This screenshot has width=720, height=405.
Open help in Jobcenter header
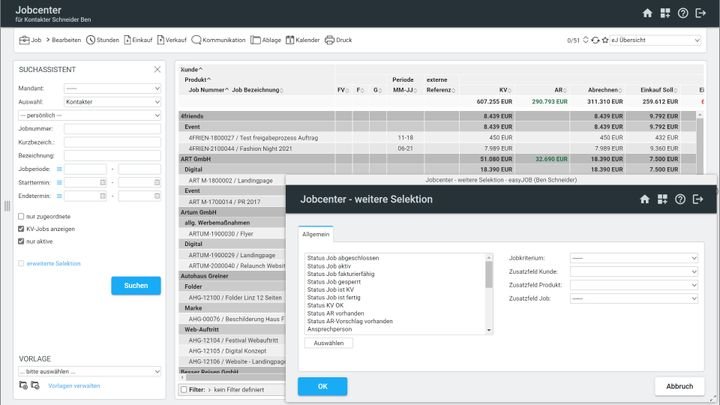coord(683,13)
